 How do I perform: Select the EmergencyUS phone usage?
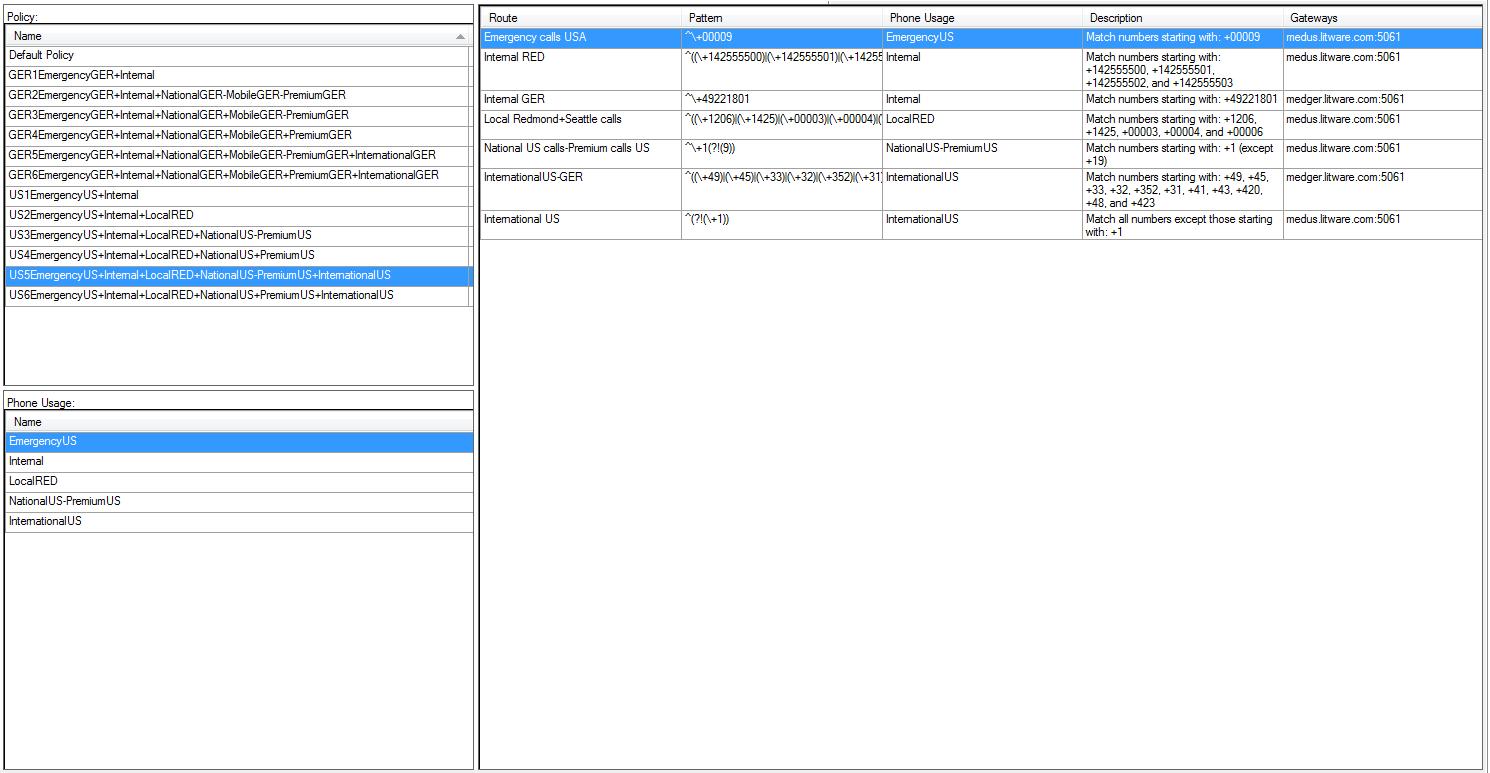point(239,442)
